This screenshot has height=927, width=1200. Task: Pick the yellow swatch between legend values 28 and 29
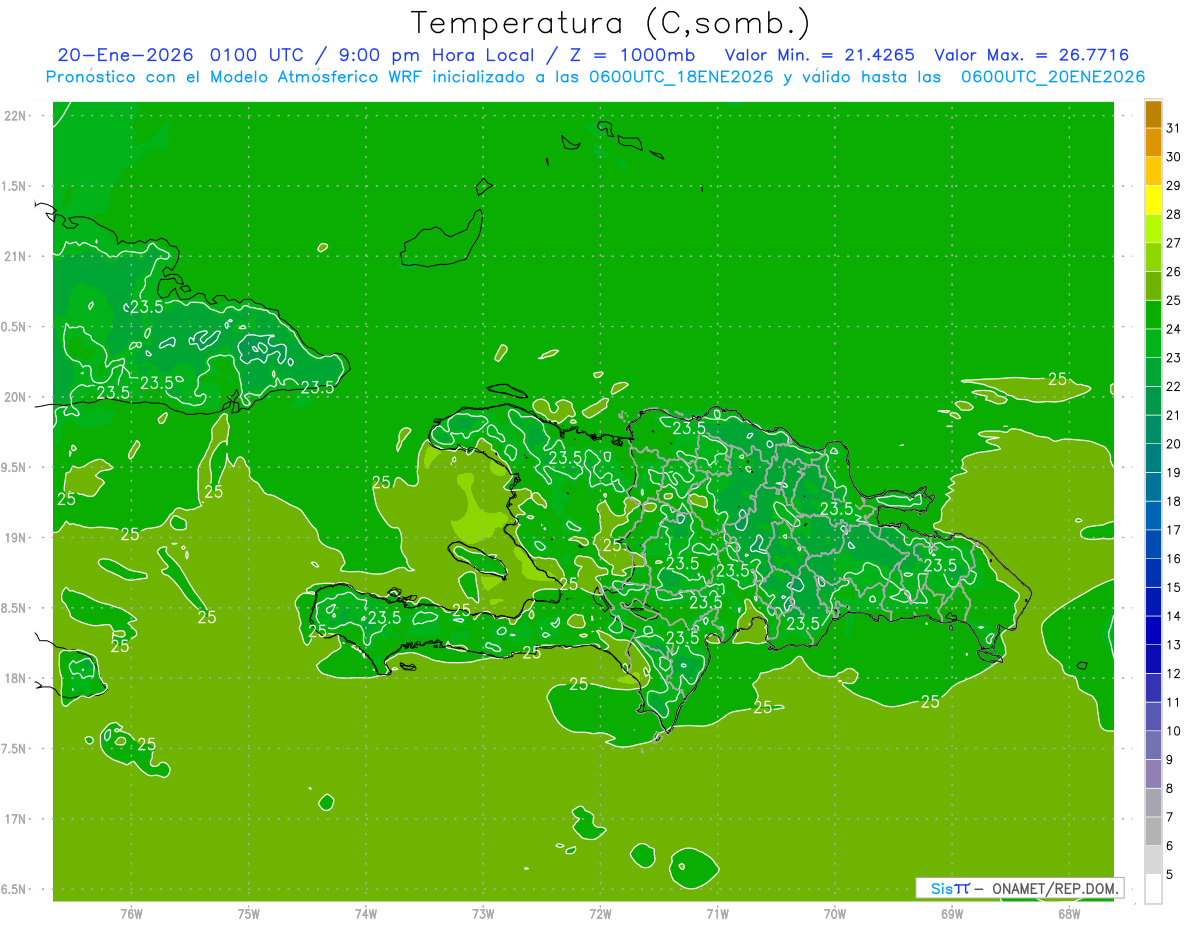pos(1153,201)
